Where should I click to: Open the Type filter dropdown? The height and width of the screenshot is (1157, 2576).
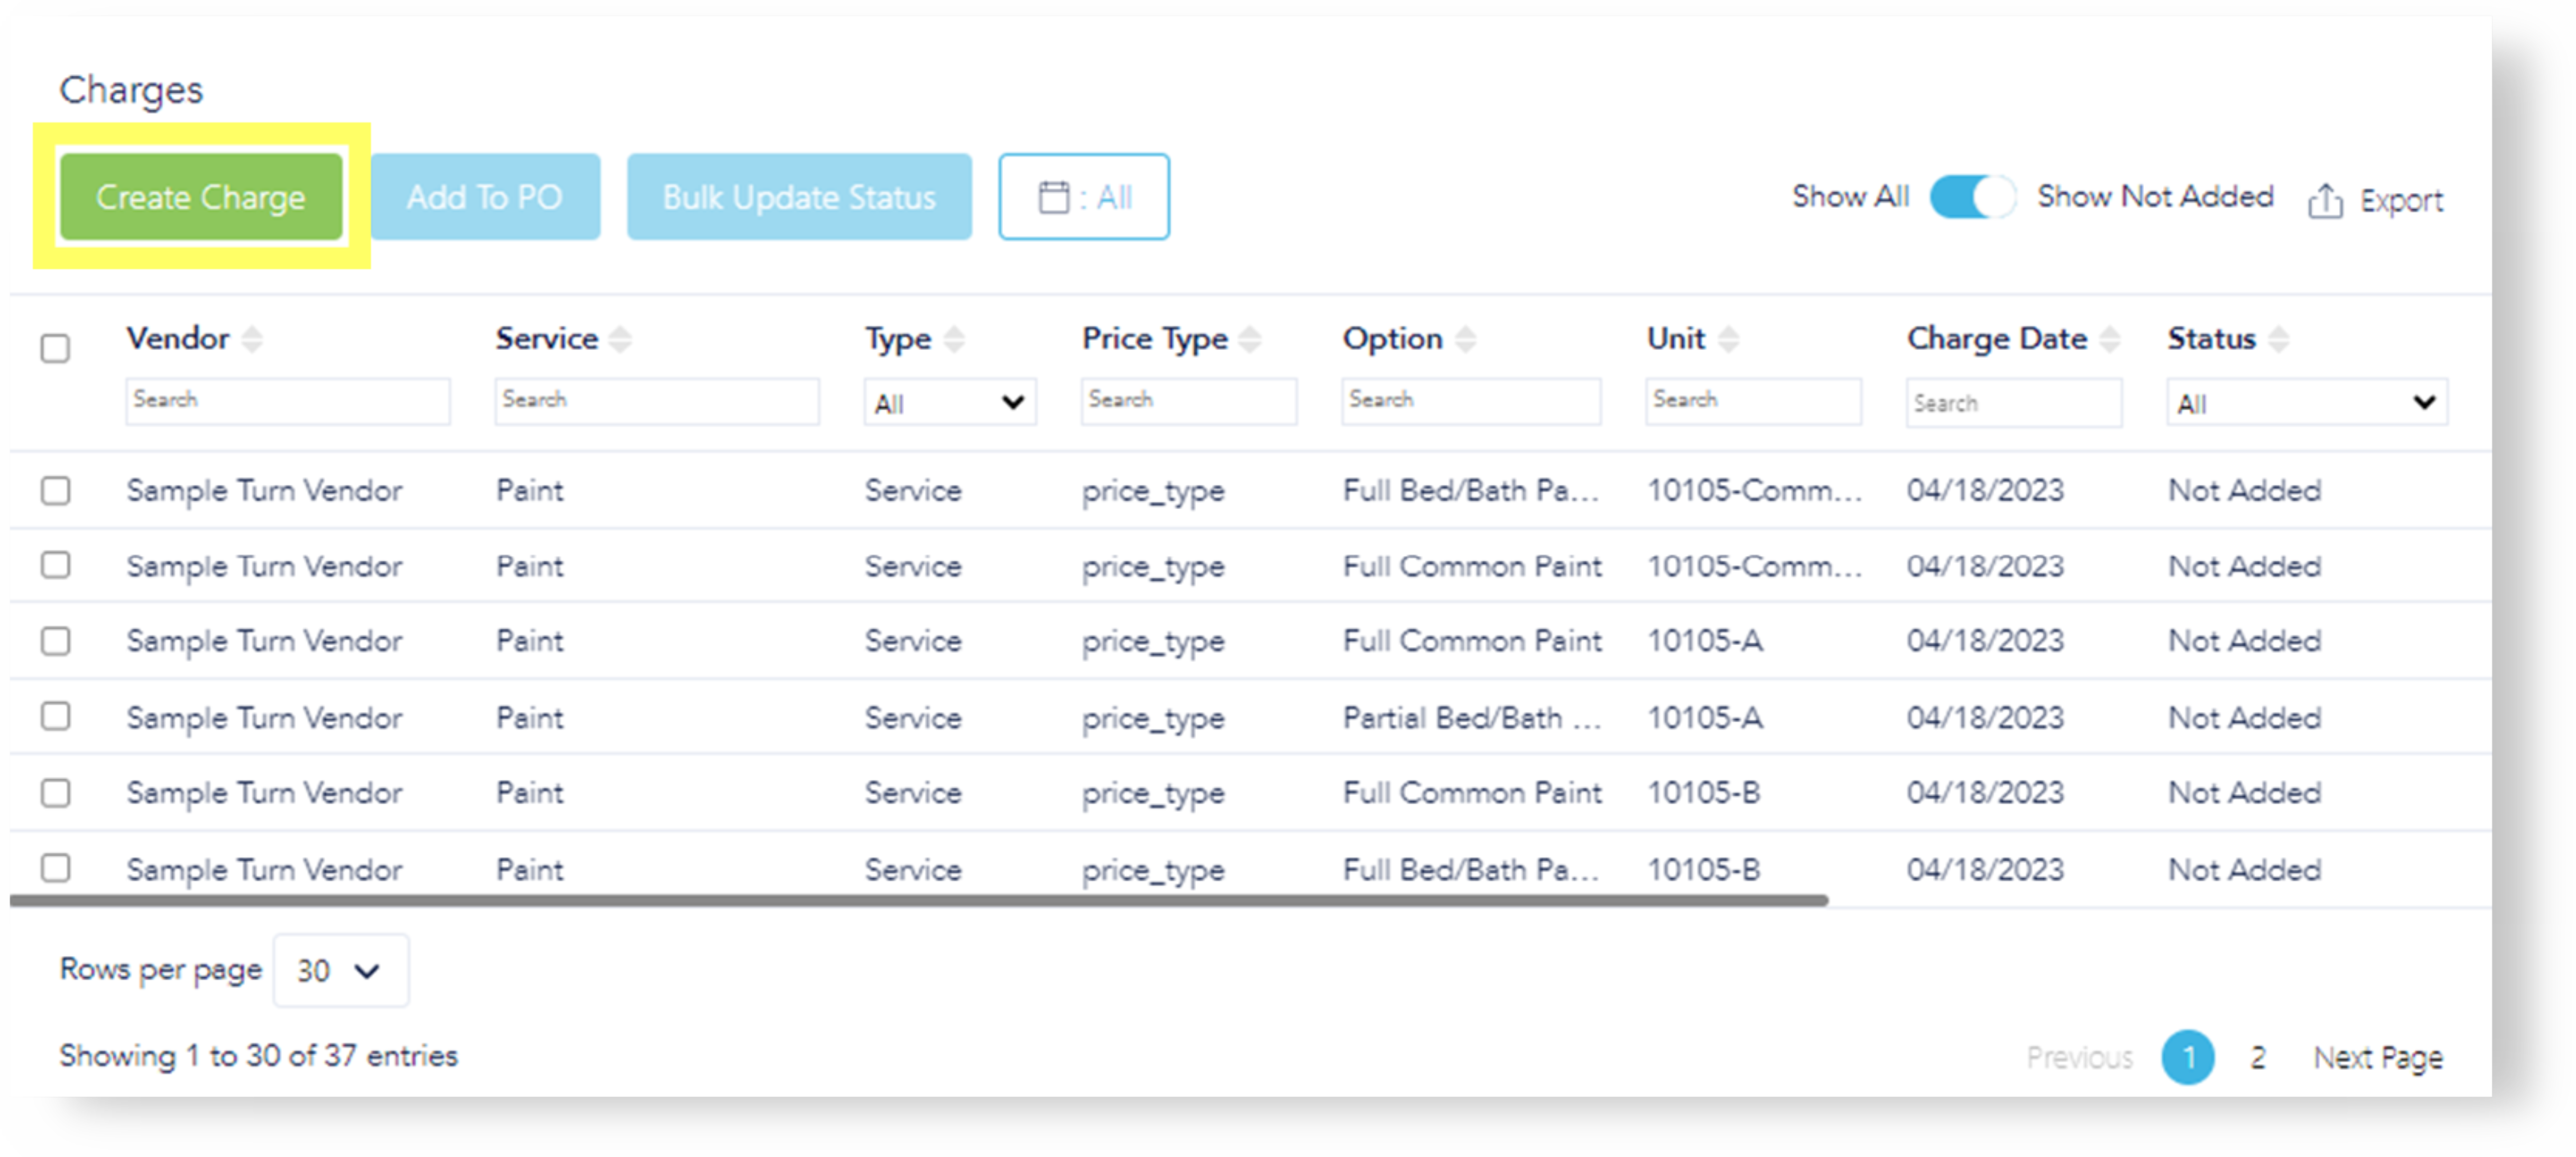(949, 403)
